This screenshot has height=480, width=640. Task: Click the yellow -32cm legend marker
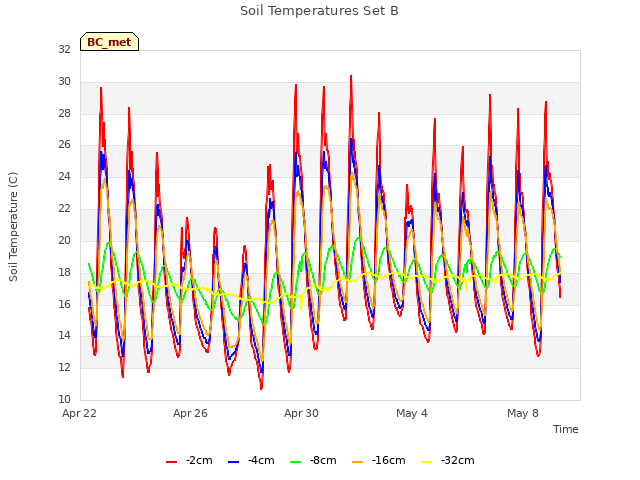[427, 462]
